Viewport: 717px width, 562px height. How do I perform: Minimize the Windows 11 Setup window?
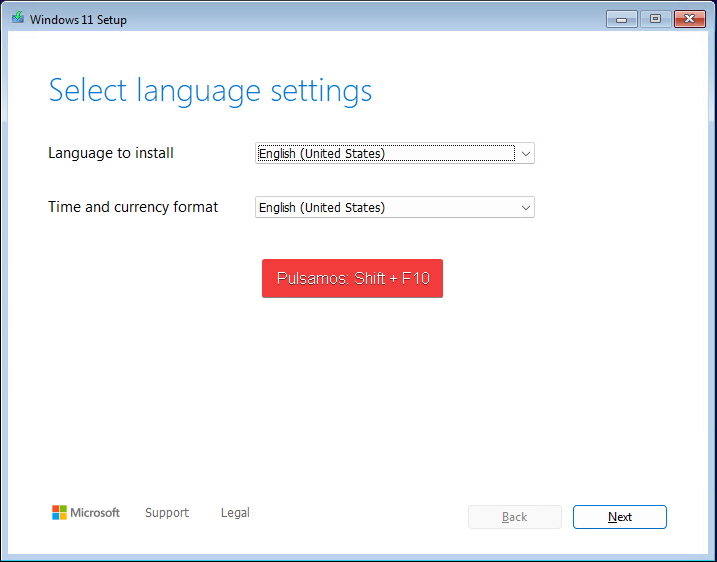622,19
